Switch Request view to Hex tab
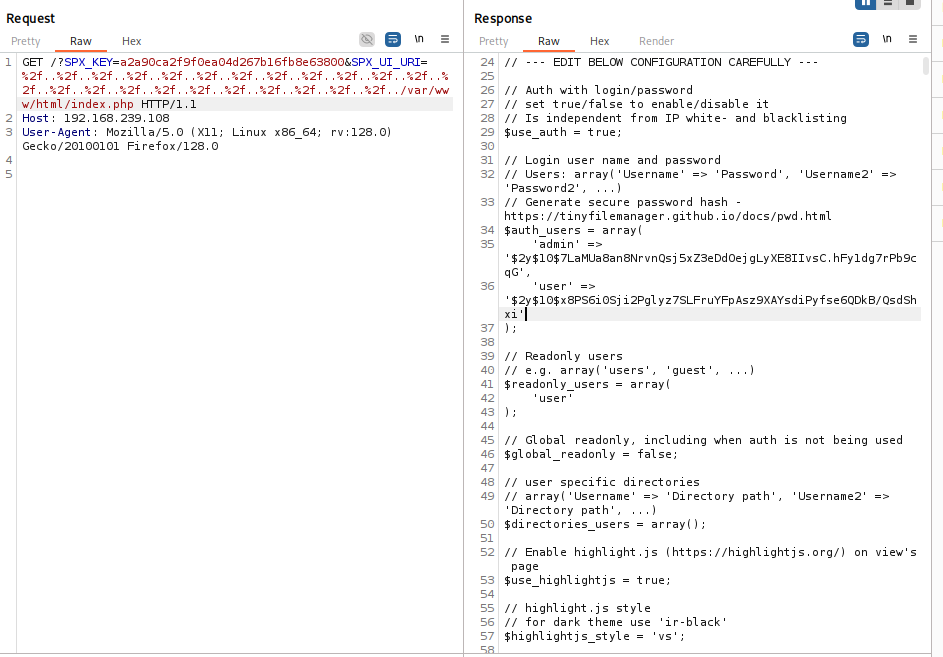This screenshot has width=943, height=657. click(132, 41)
